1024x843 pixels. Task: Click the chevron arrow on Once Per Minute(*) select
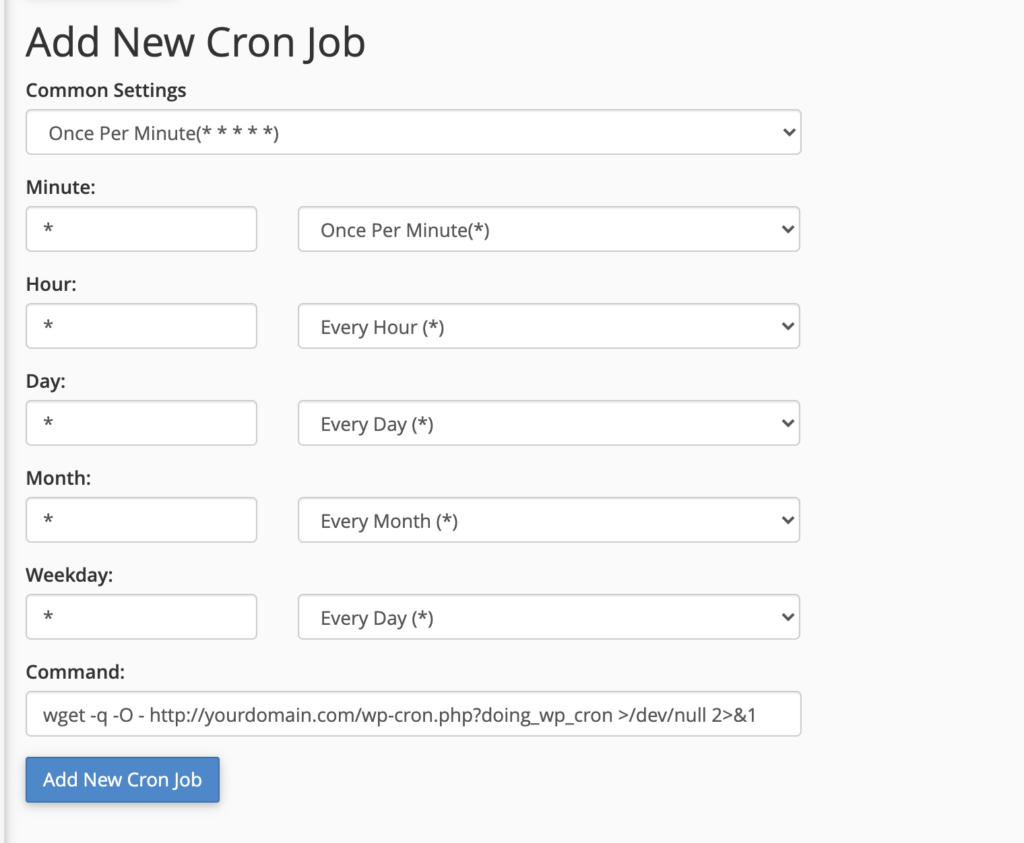(788, 230)
